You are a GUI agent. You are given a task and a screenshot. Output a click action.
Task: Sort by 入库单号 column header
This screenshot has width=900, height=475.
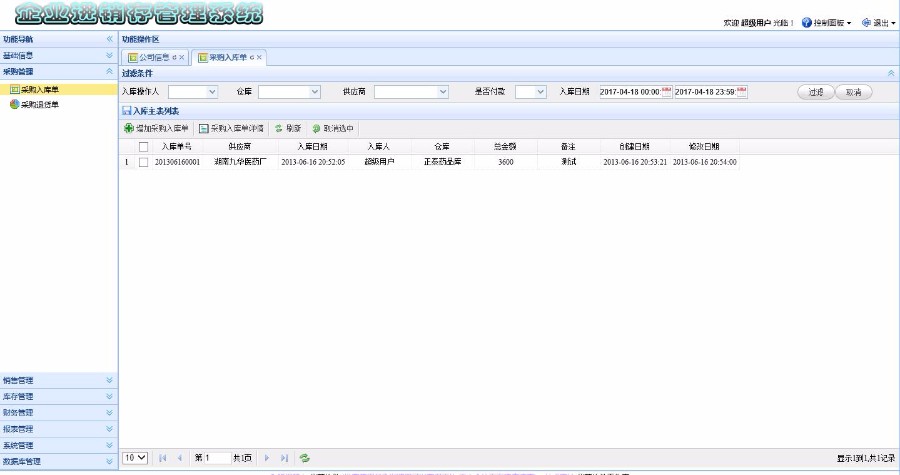177,147
